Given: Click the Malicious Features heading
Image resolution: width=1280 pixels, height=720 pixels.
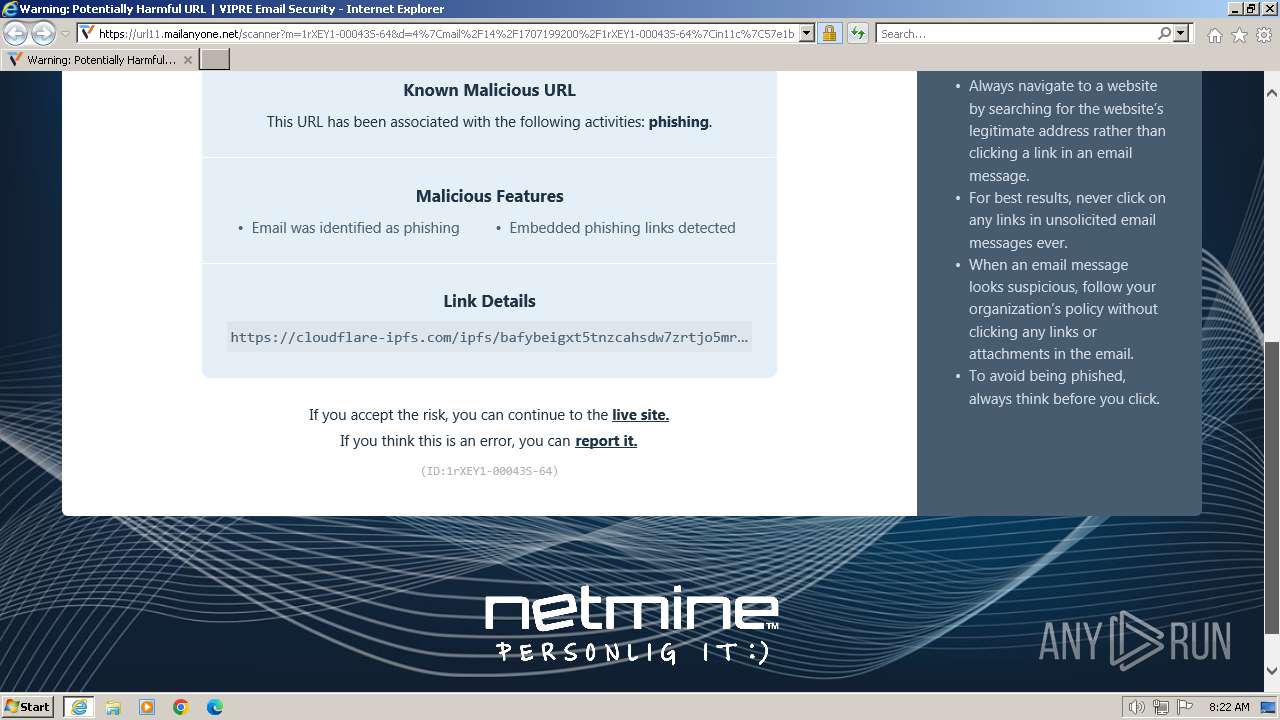Looking at the screenshot, I should 489,196.
